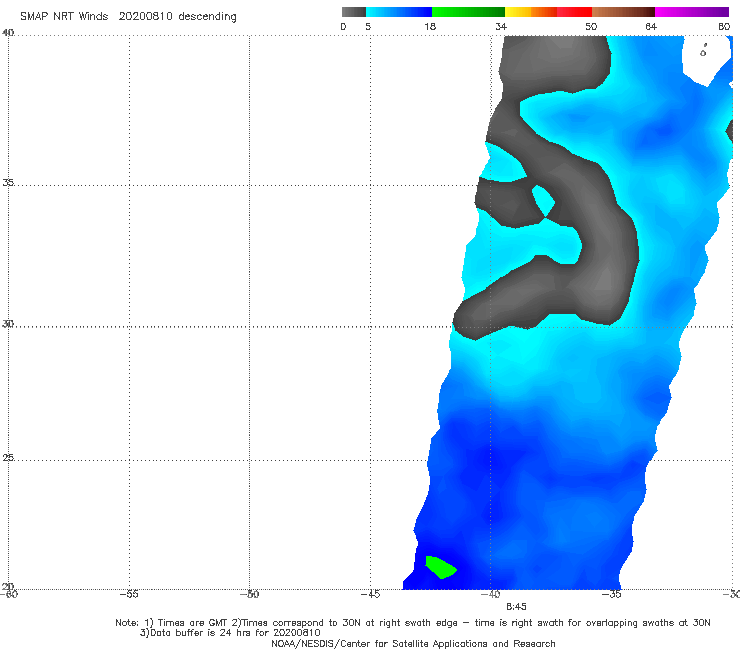Click the note line starting 'Note: 1) Times are GMT'
The image size is (740, 650).
click(x=412, y=623)
